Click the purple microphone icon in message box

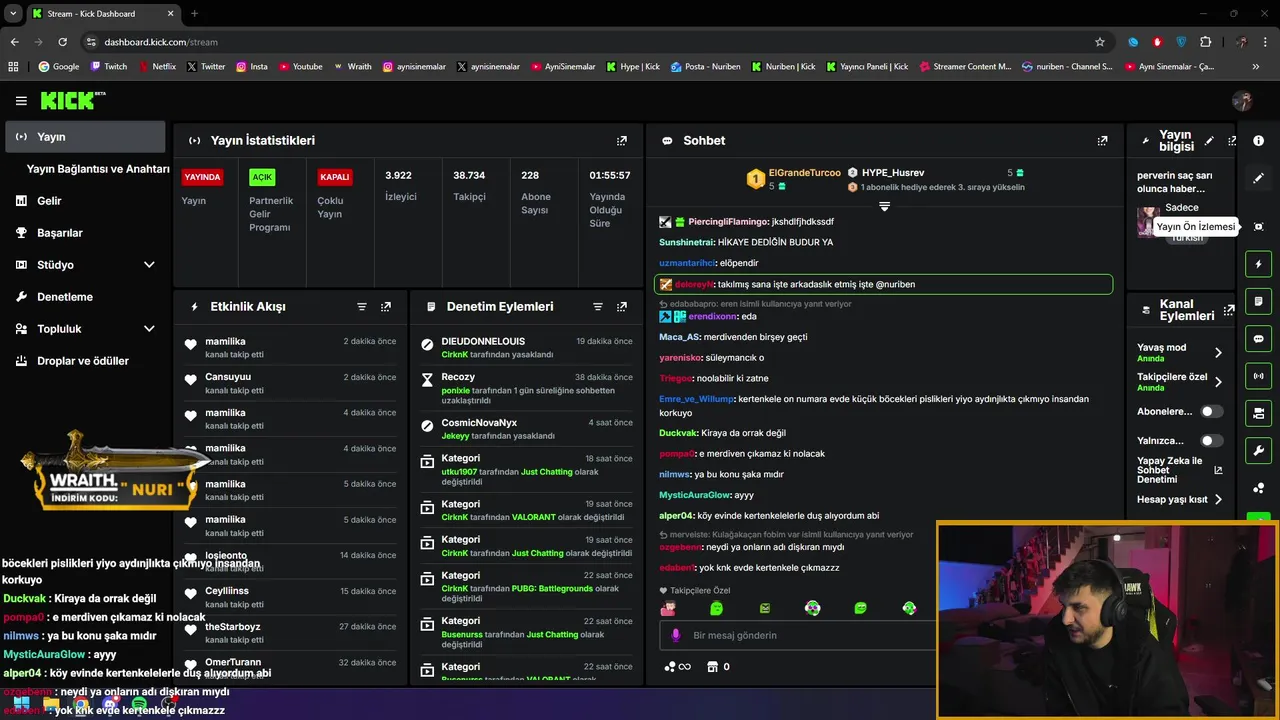click(x=676, y=635)
